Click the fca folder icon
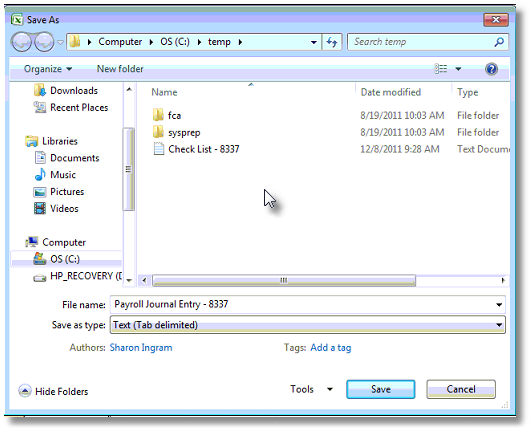The image size is (532, 433). pyautogui.click(x=158, y=115)
